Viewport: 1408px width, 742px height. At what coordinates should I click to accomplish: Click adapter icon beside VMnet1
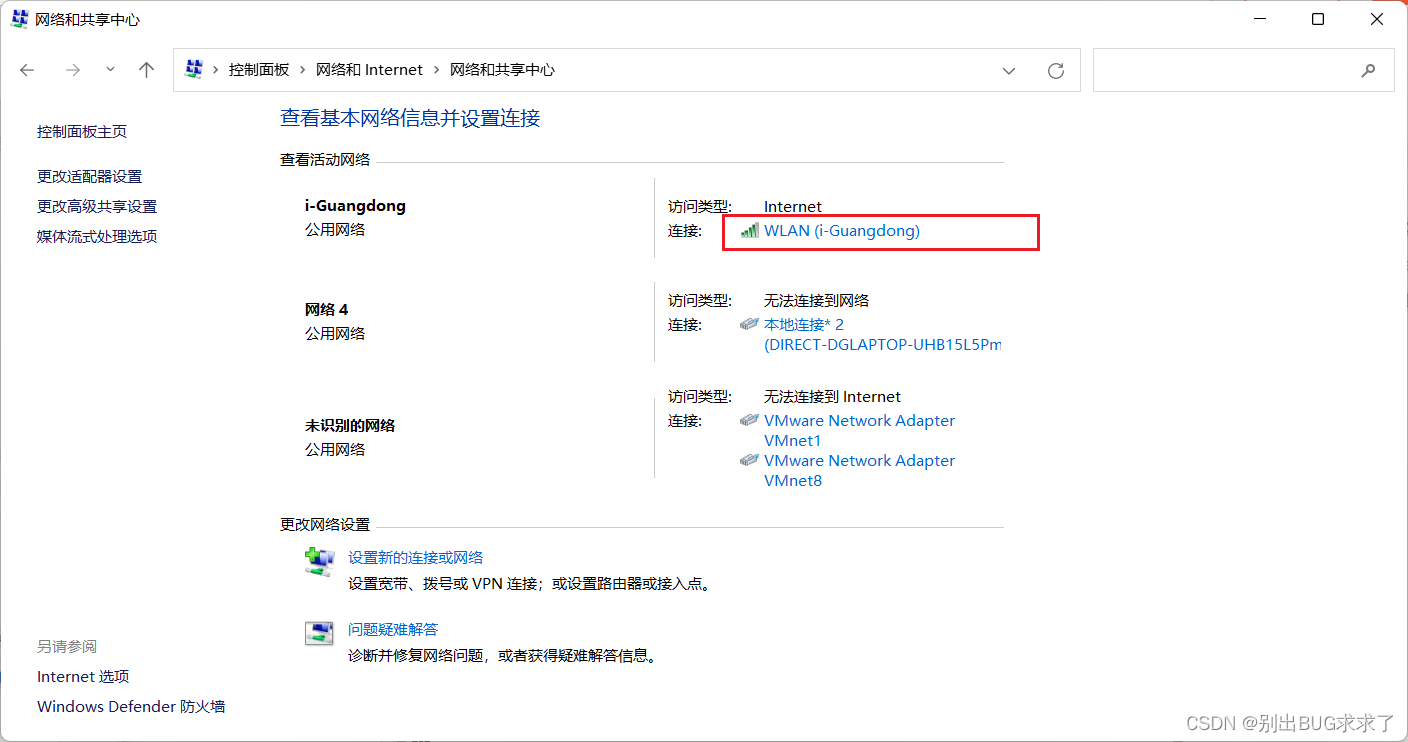tap(749, 420)
